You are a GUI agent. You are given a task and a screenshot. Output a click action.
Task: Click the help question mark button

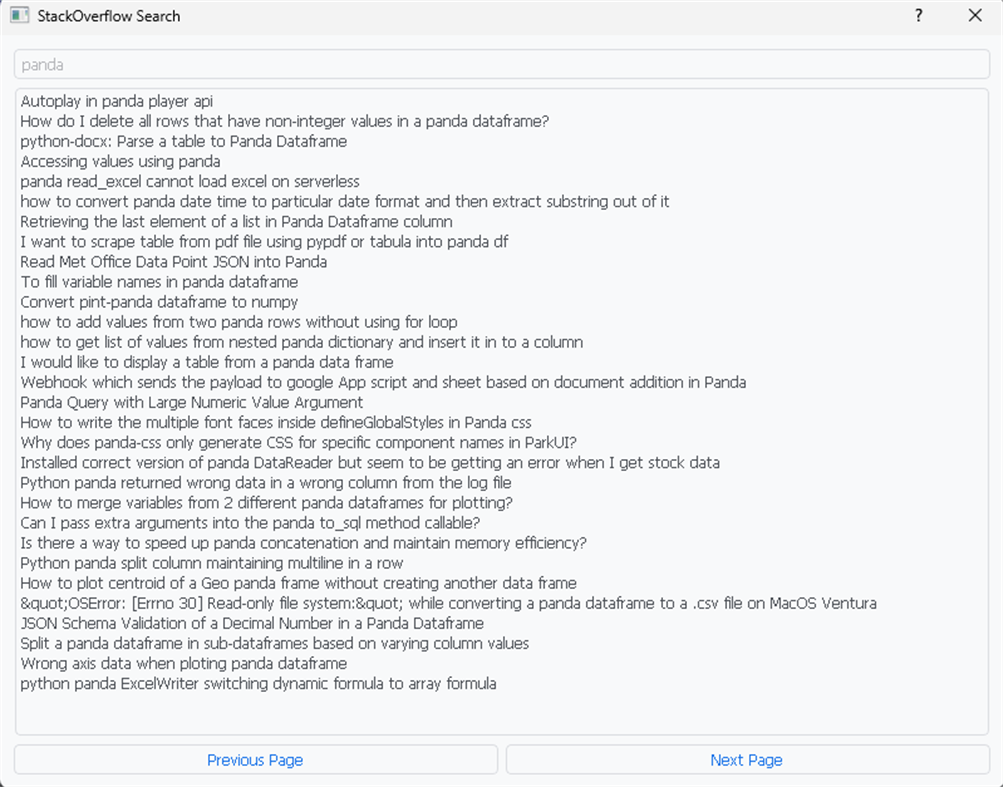pyautogui.click(x=919, y=16)
